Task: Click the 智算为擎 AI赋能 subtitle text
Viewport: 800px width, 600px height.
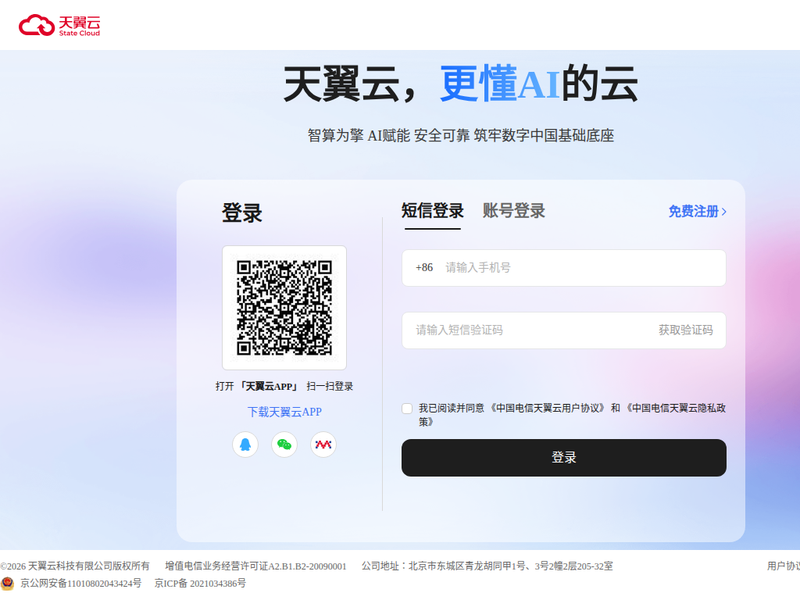Action: pyautogui.click(x=461, y=136)
